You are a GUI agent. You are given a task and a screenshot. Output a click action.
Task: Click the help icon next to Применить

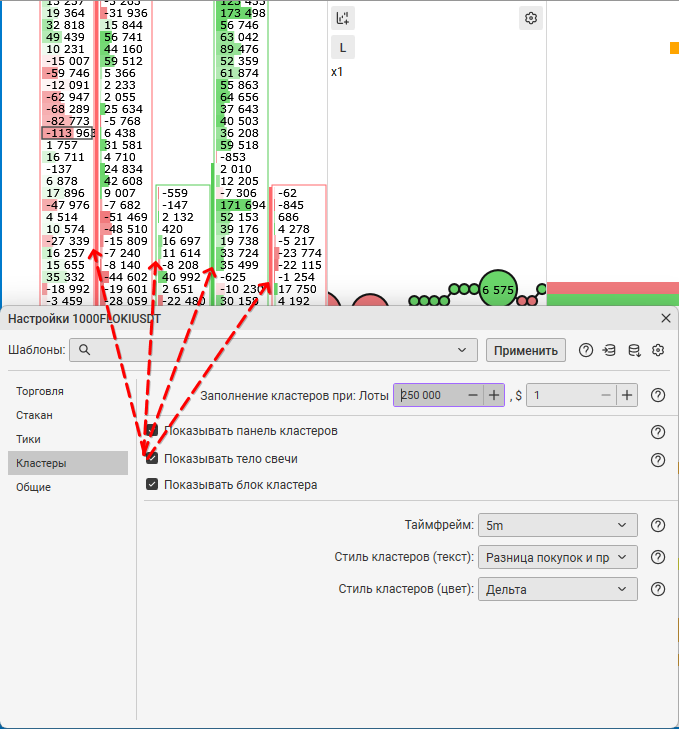[586, 350]
